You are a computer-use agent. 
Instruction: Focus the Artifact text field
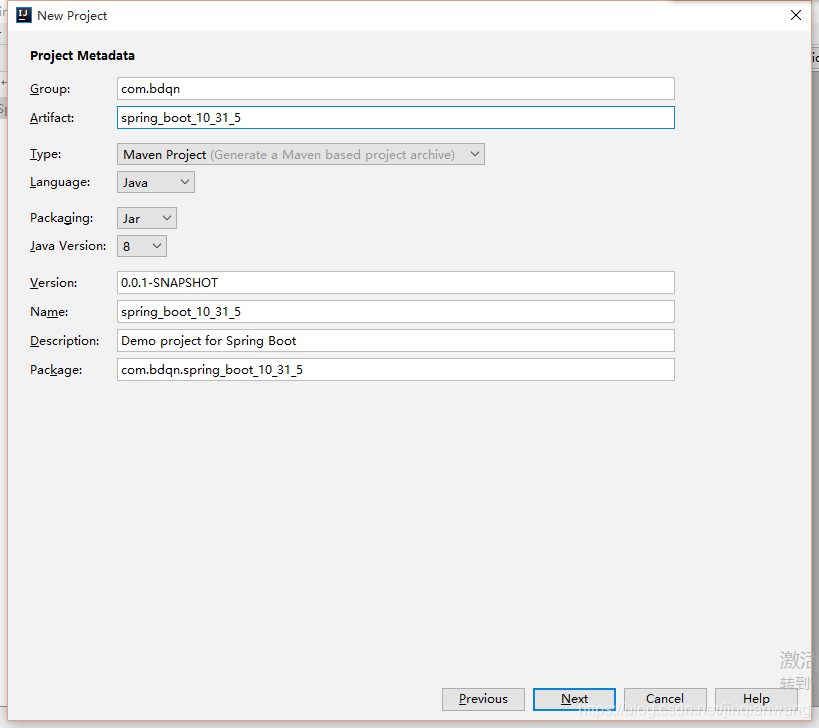pos(395,118)
